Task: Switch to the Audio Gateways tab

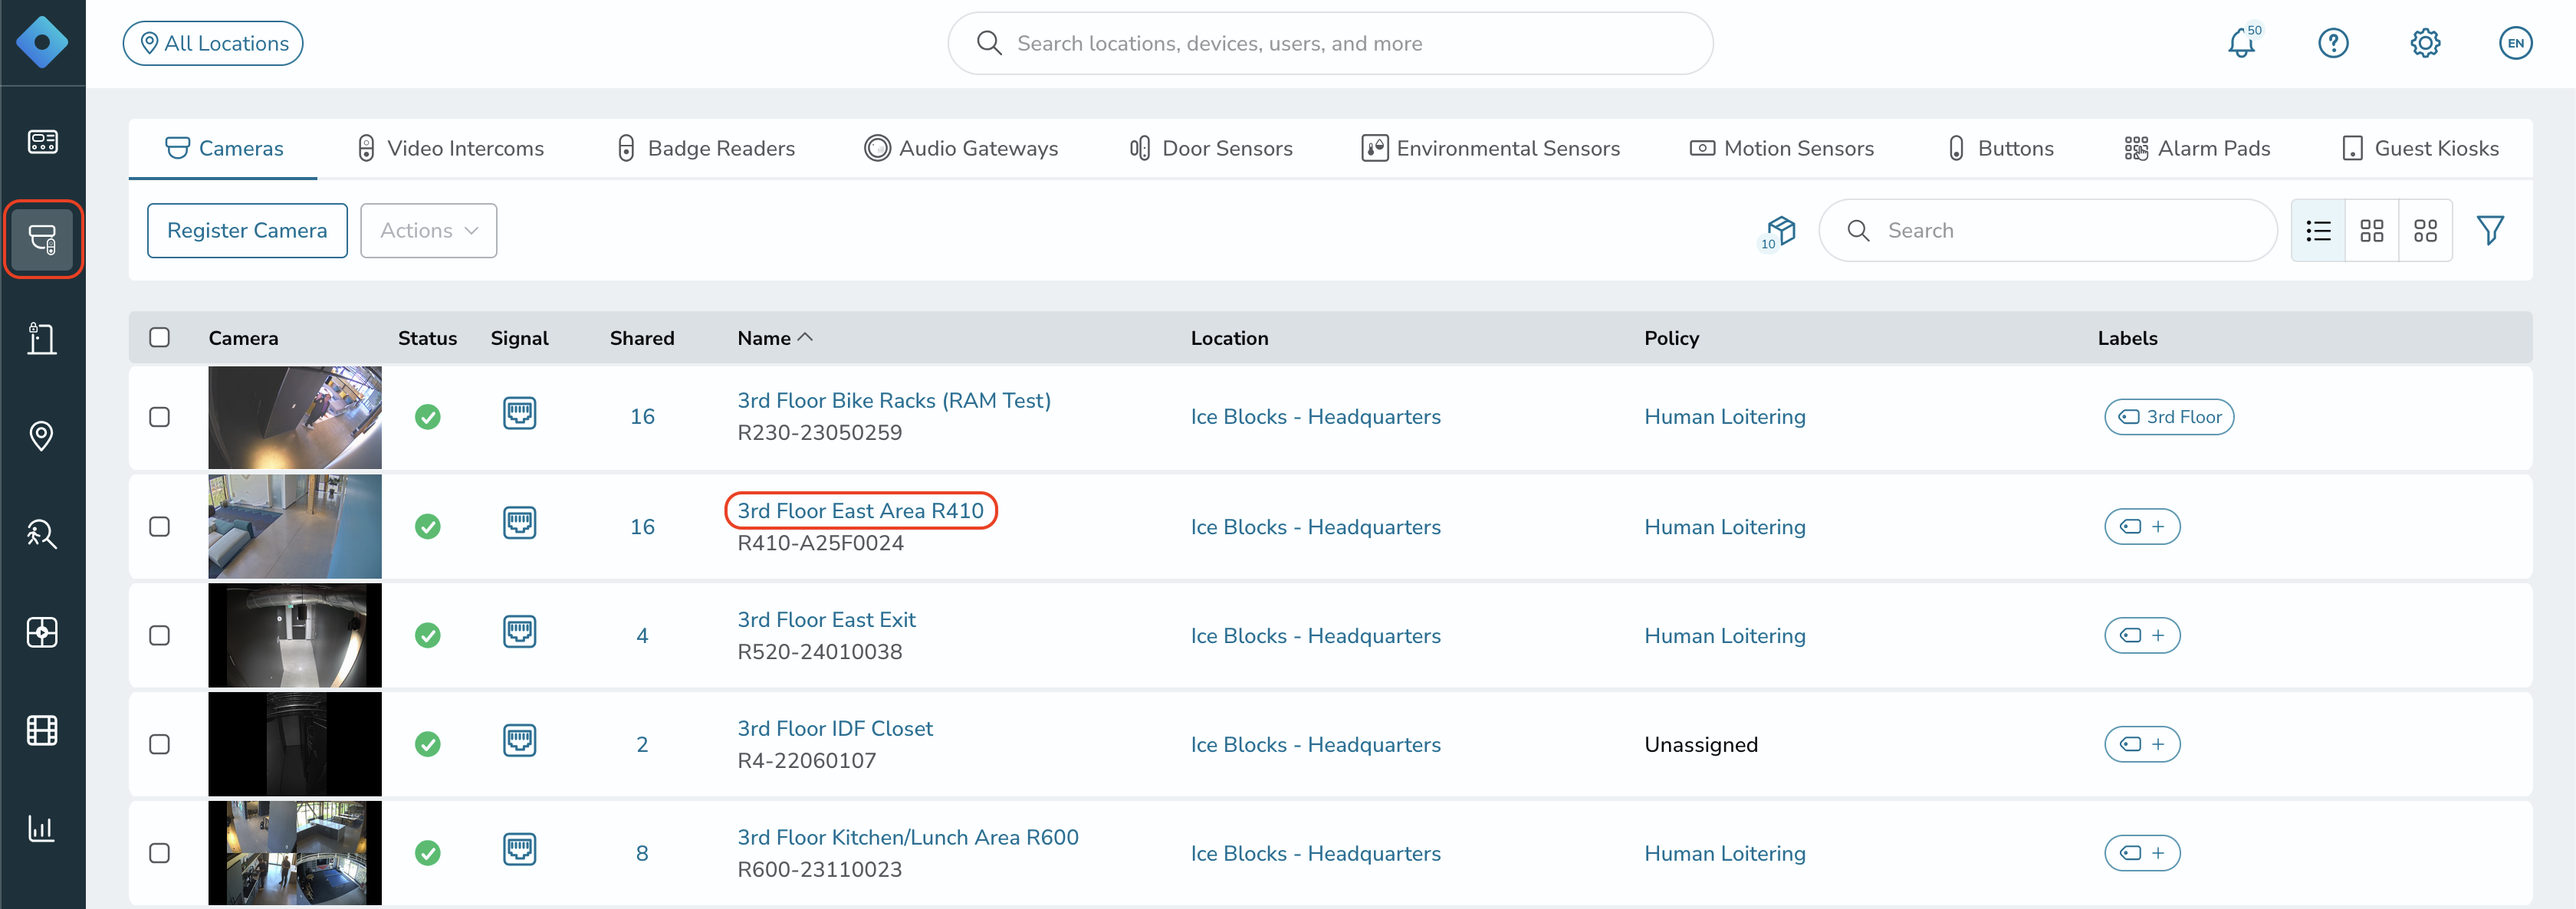Action: 961,148
